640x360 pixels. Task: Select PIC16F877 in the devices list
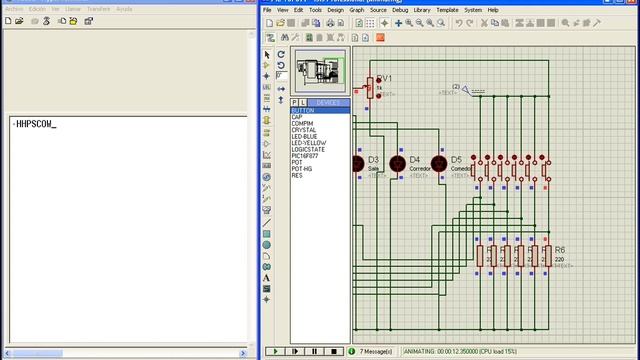pos(304,156)
